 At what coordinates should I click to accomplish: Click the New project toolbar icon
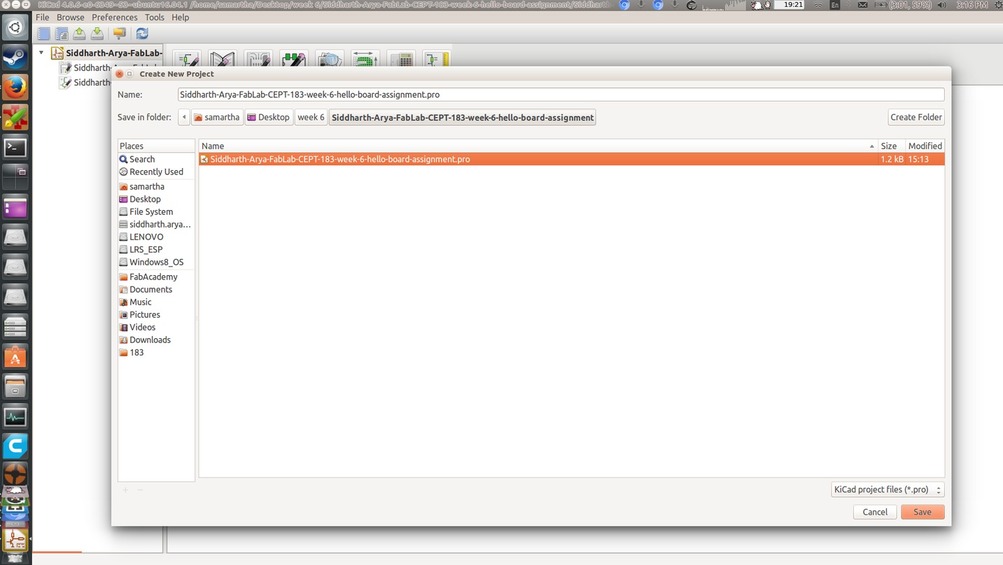point(43,33)
